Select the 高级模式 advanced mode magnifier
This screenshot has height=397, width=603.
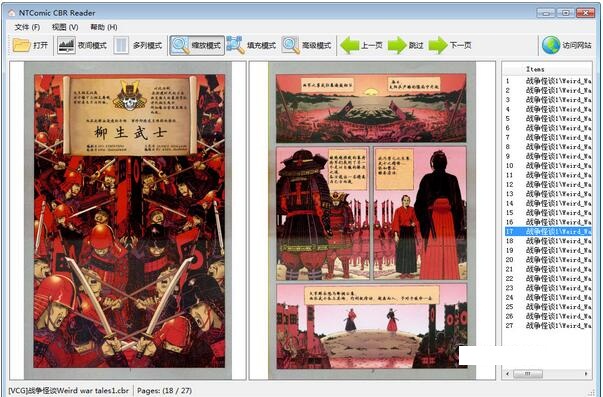290,45
